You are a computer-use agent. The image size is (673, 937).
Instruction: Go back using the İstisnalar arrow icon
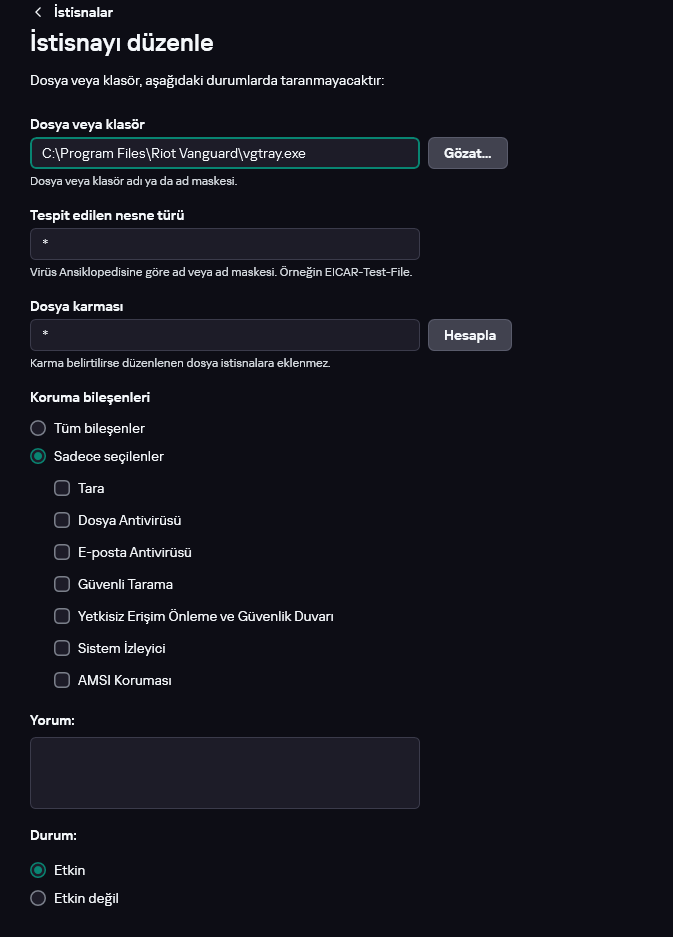coord(38,12)
